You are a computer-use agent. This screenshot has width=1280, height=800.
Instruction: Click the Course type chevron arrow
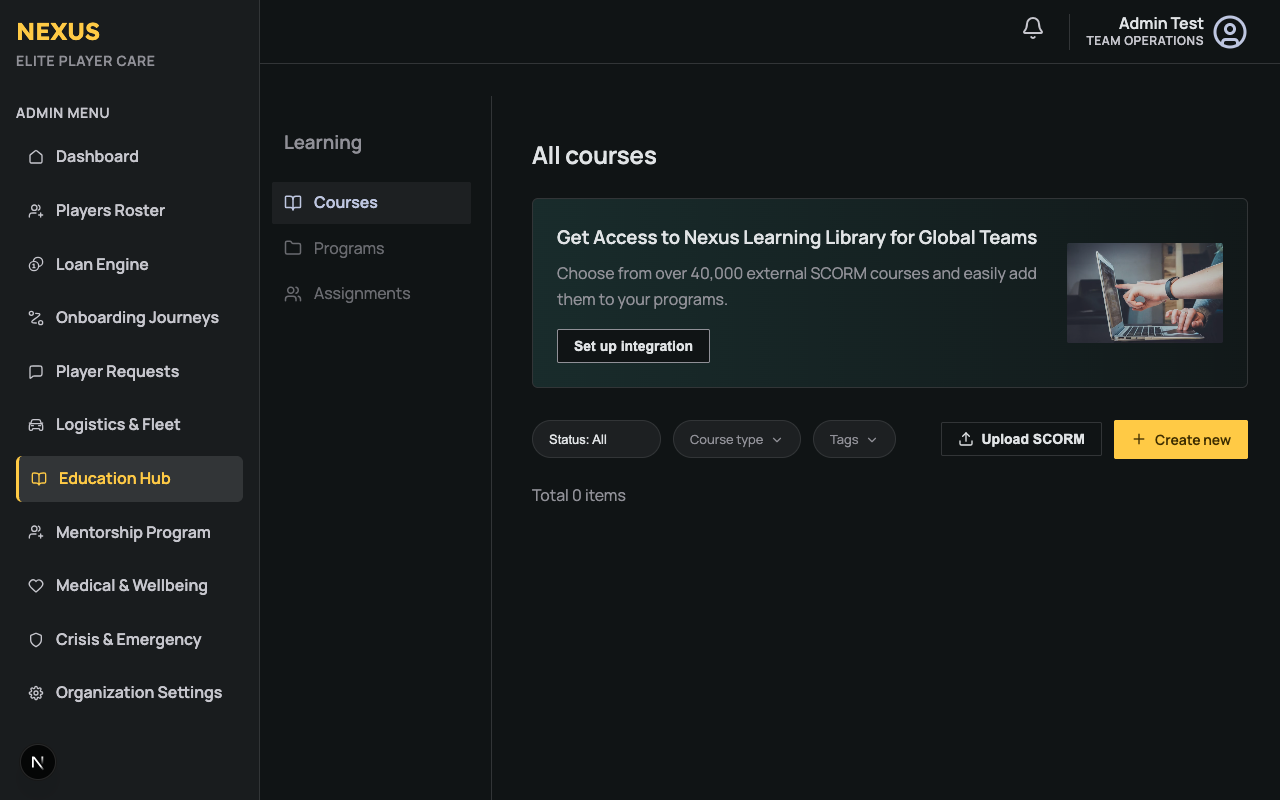[x=777, y=440]
